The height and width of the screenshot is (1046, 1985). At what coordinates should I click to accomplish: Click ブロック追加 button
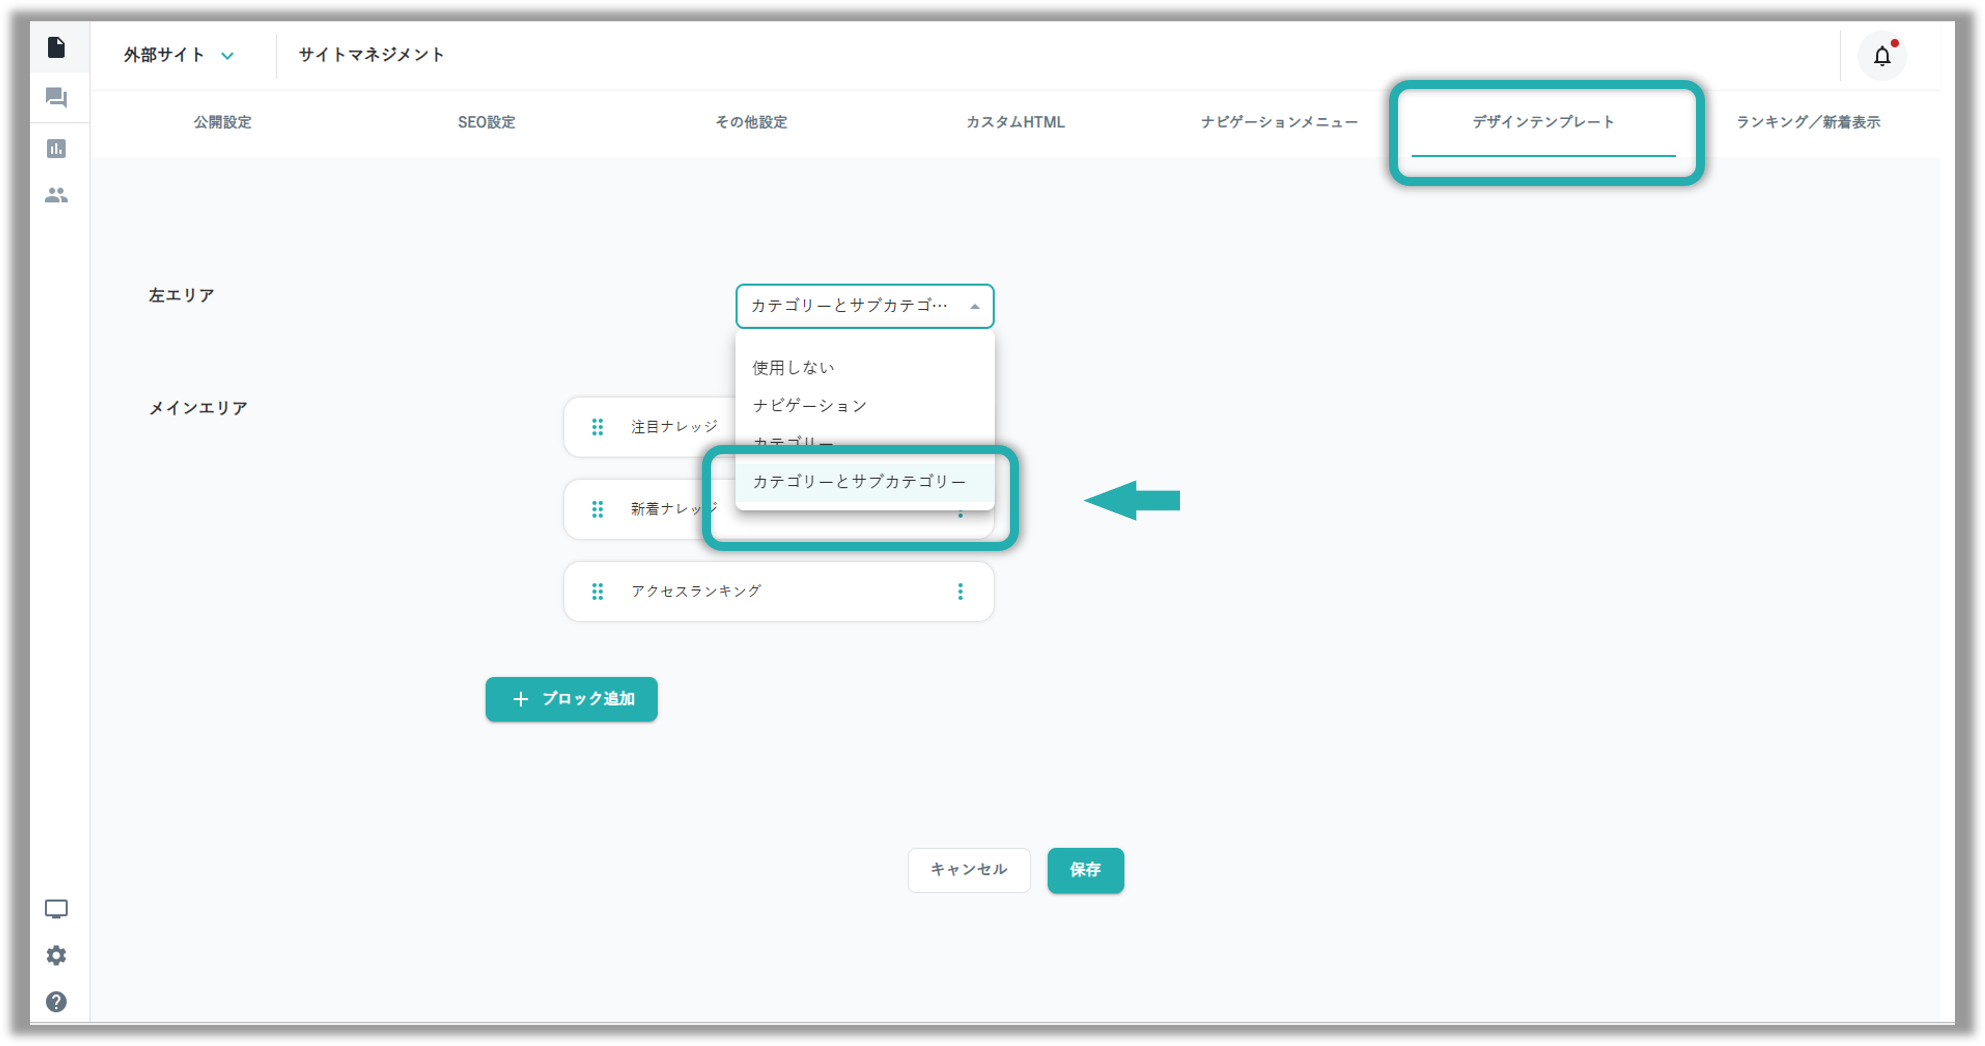(x=572, y=699)
